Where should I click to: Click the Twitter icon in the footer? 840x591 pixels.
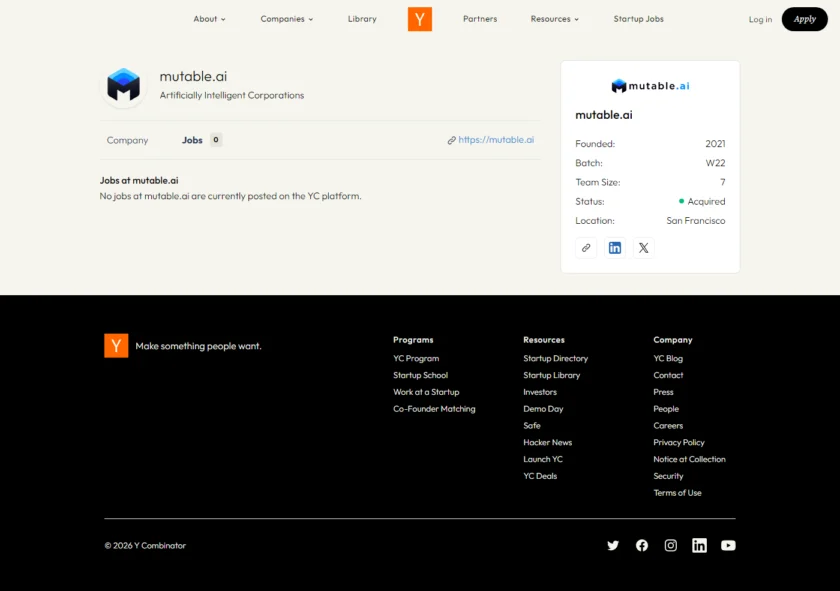click(613, 545)
